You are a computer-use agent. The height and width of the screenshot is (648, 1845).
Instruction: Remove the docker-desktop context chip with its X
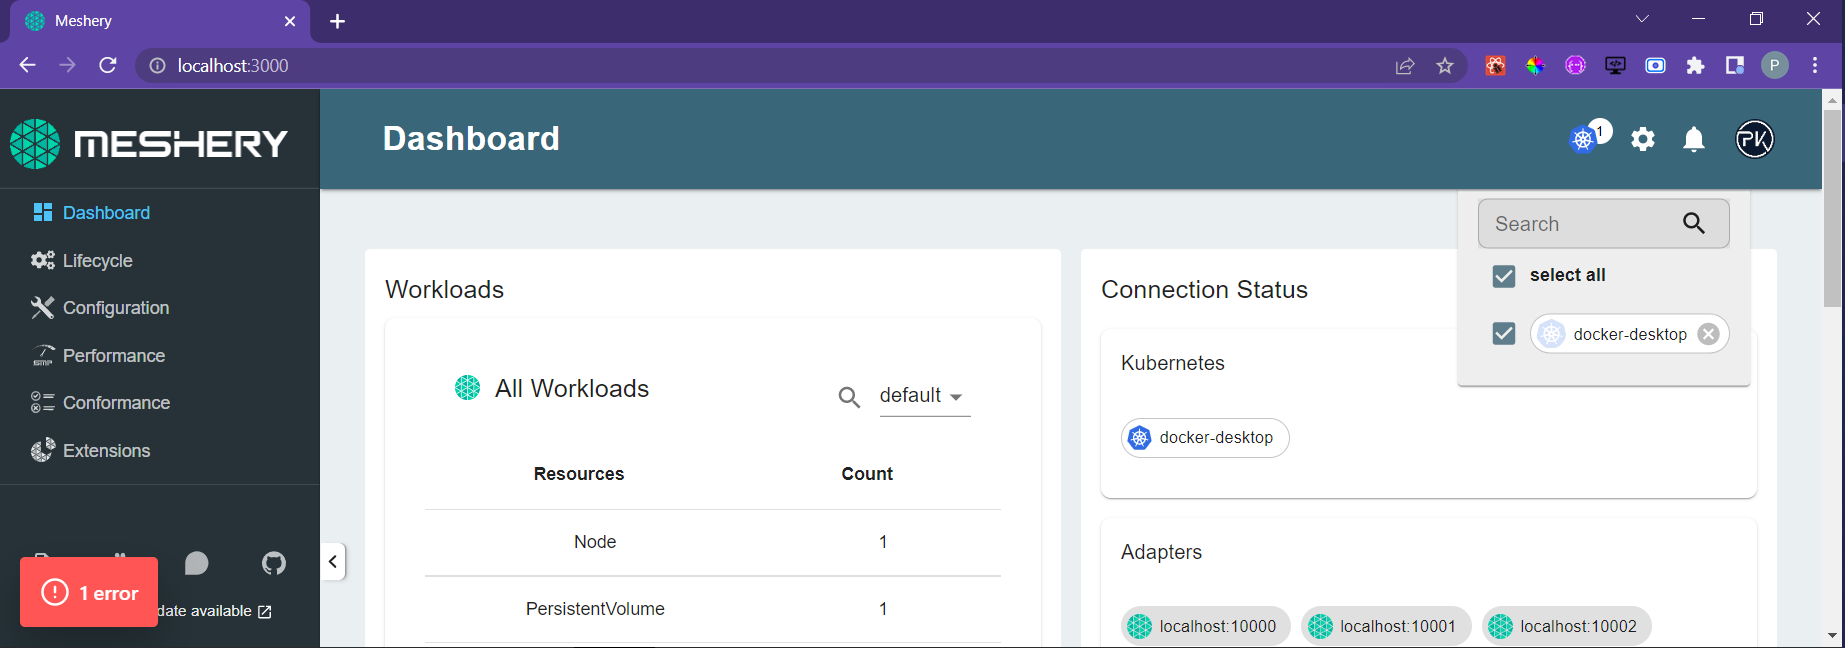point(1709,334)
